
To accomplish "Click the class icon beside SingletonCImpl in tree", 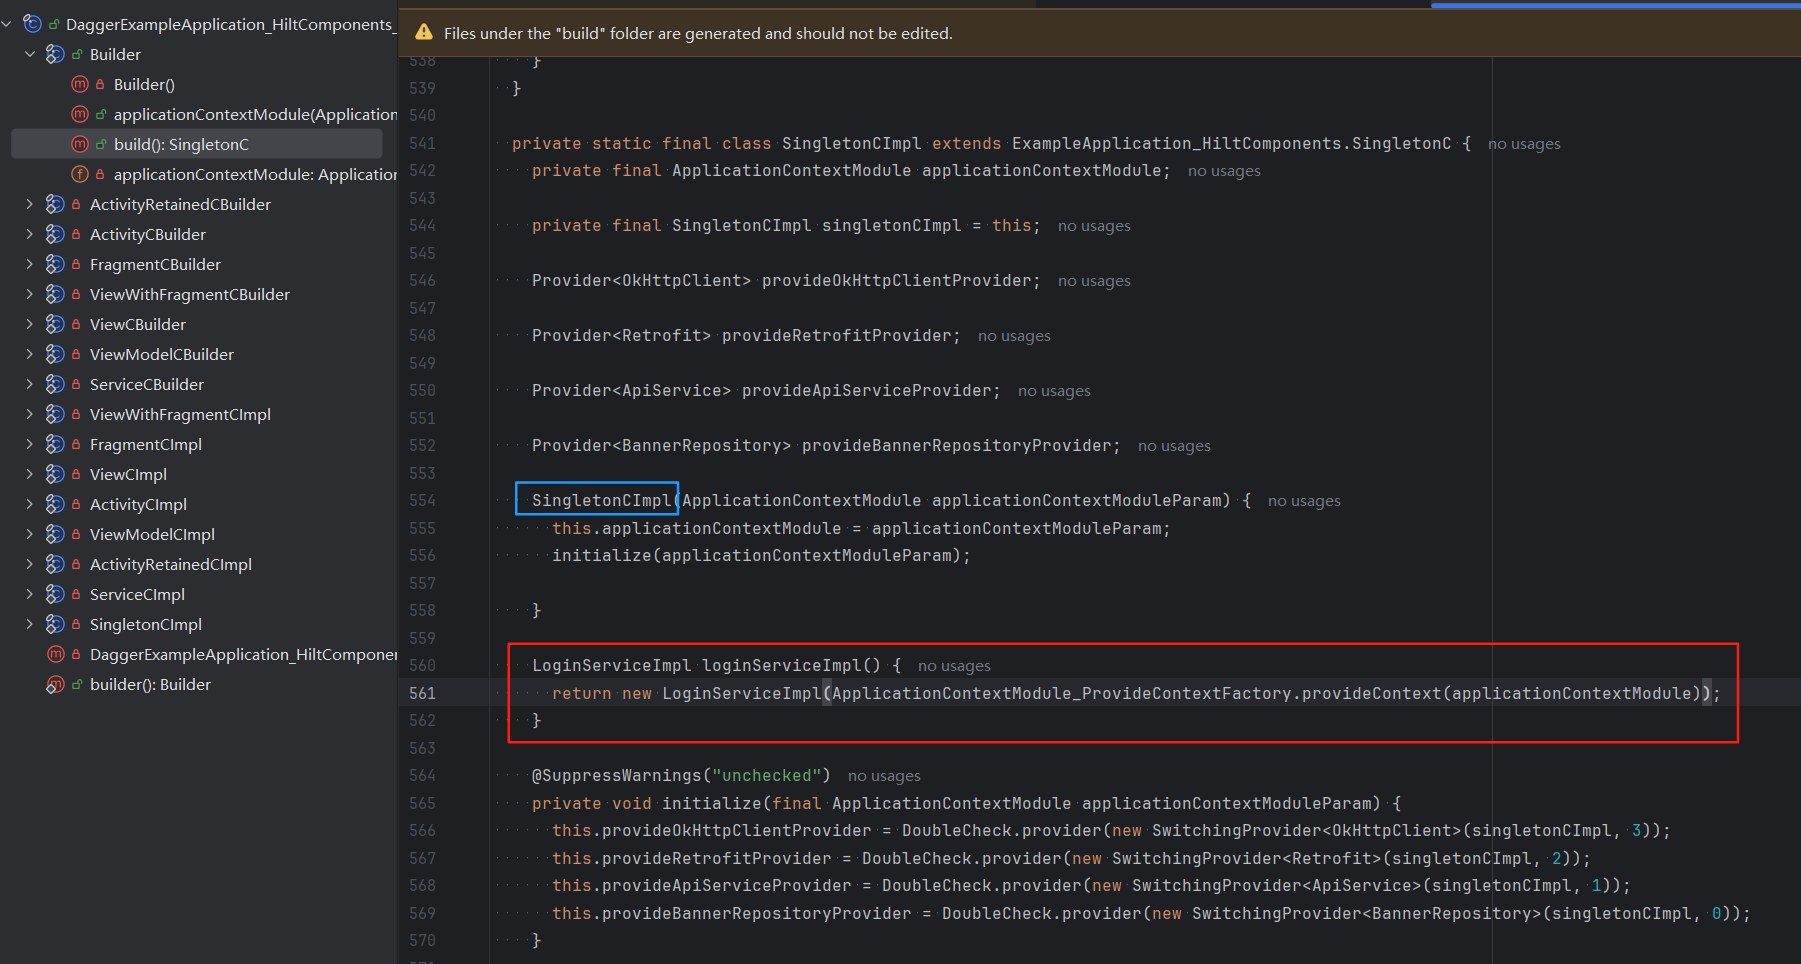I will tap(55, 625).
